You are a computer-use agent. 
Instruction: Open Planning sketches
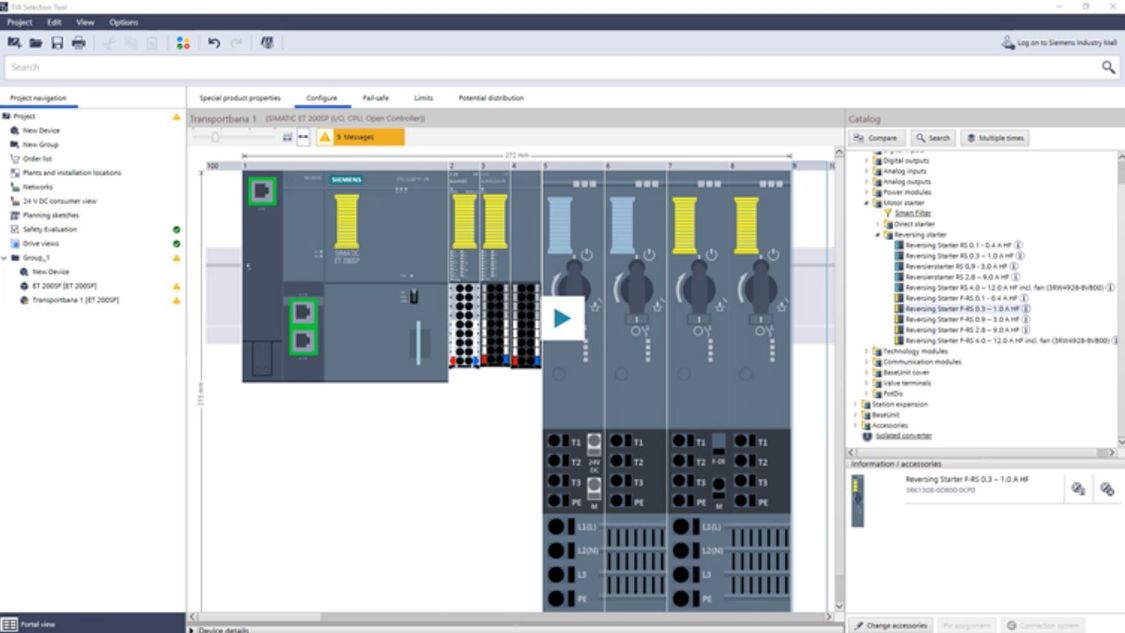50,215
